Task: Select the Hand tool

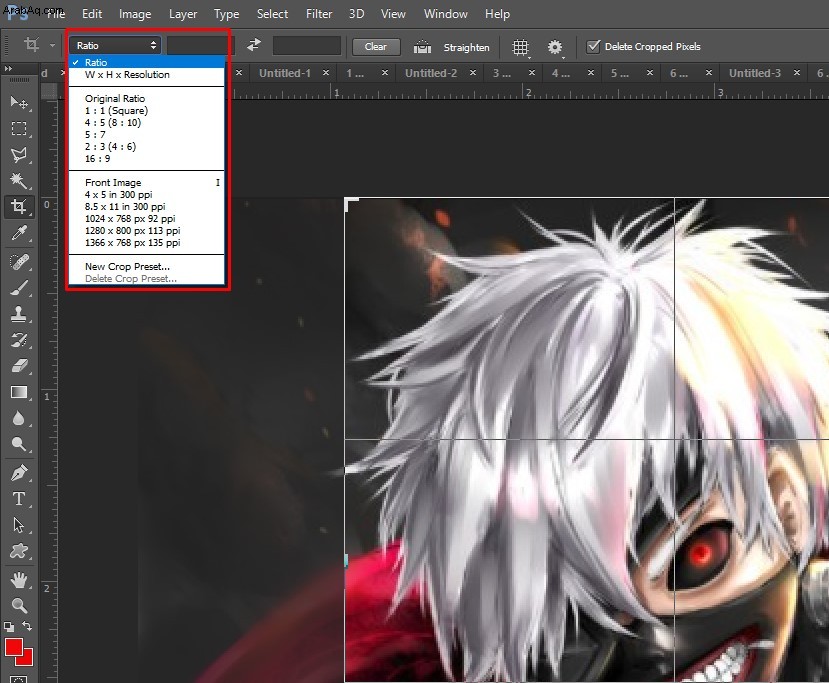Action: click(x=19, y=580)
